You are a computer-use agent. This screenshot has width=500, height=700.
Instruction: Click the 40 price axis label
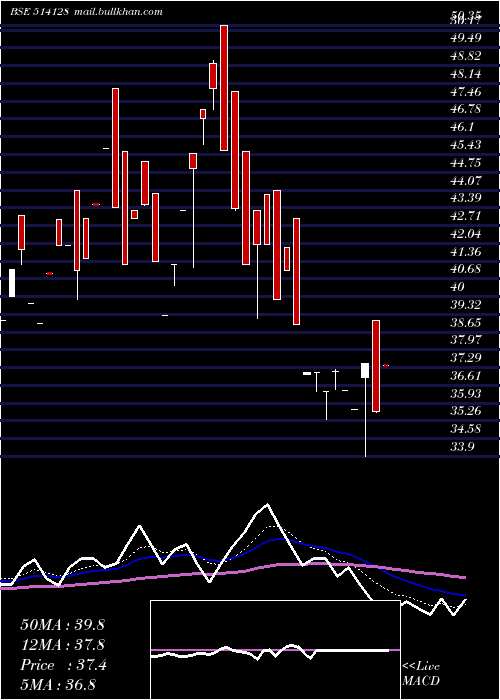tap(458, 287)
